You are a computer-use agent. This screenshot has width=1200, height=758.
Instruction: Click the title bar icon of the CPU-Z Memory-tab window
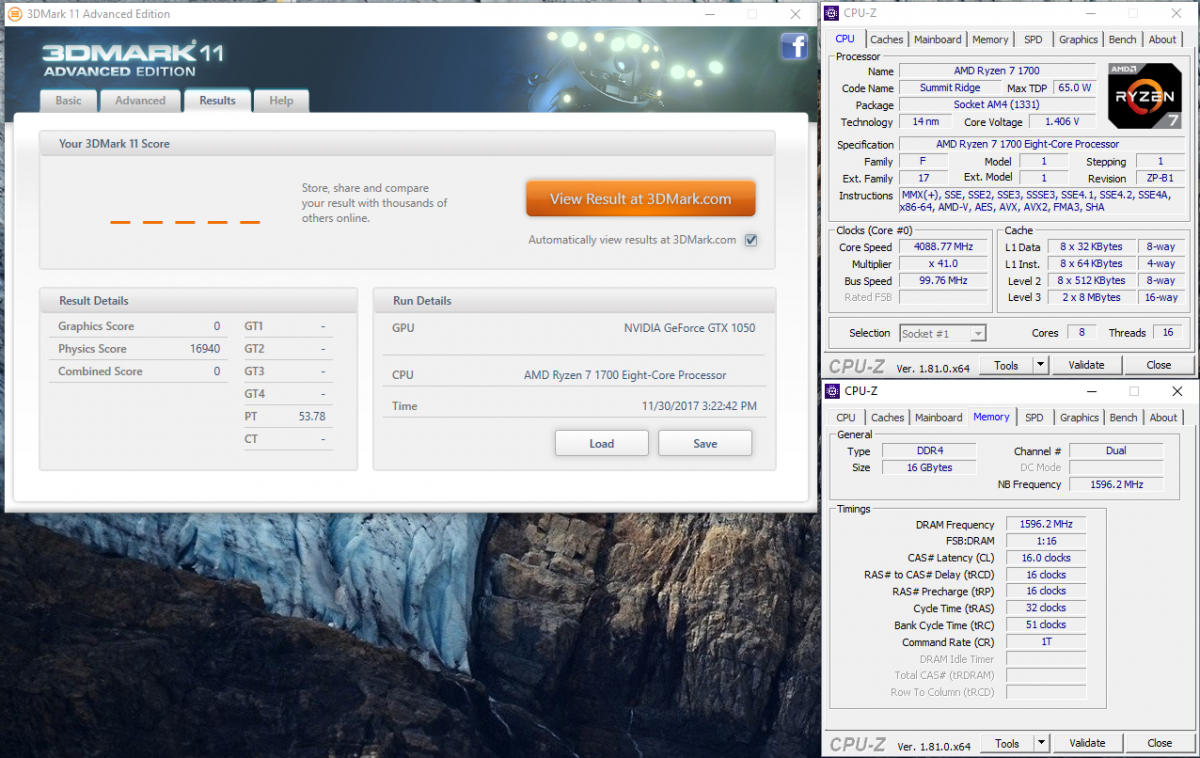coord(832,391)
